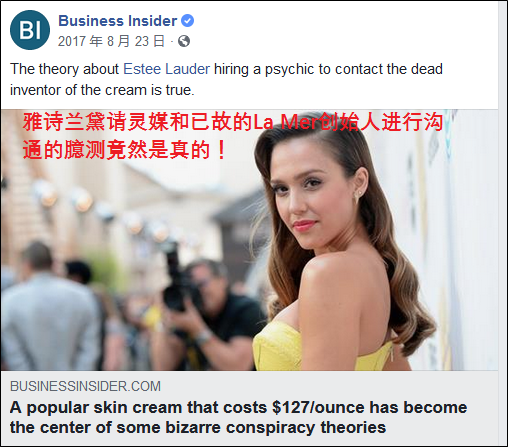Image resolution: width=508 pixels, height=447 pixels.
Task: Click the post caption text about psychic
Action: pyautogui.click(x=226, y=79)
